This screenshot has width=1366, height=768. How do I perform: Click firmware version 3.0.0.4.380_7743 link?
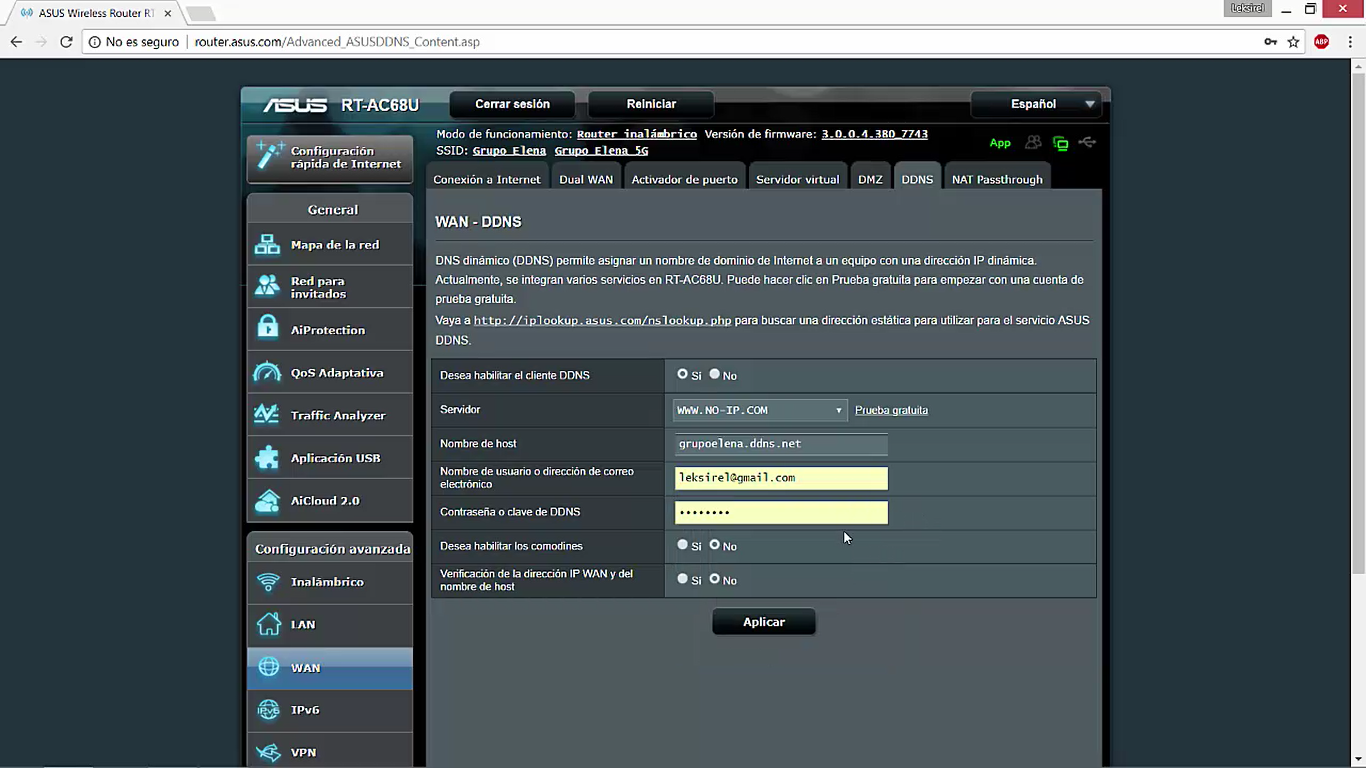[875, 134]
